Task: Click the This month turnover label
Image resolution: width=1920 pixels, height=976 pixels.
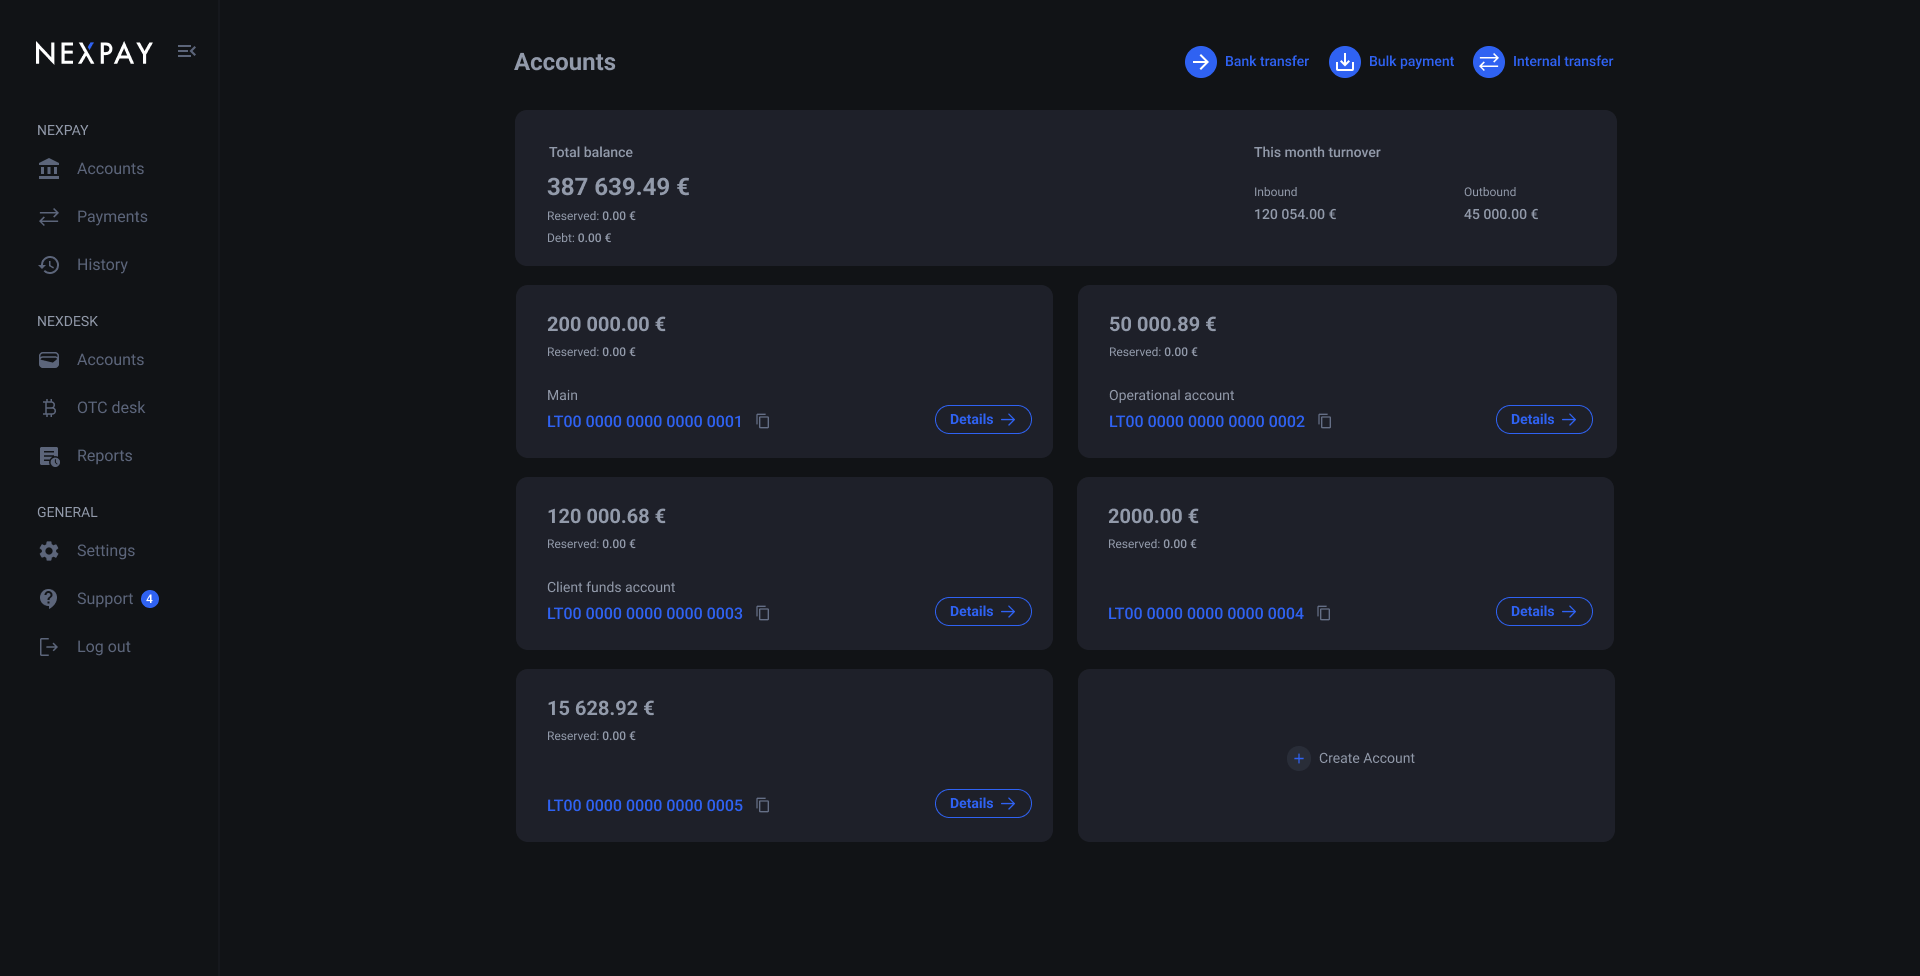Action: point(1317,152)
